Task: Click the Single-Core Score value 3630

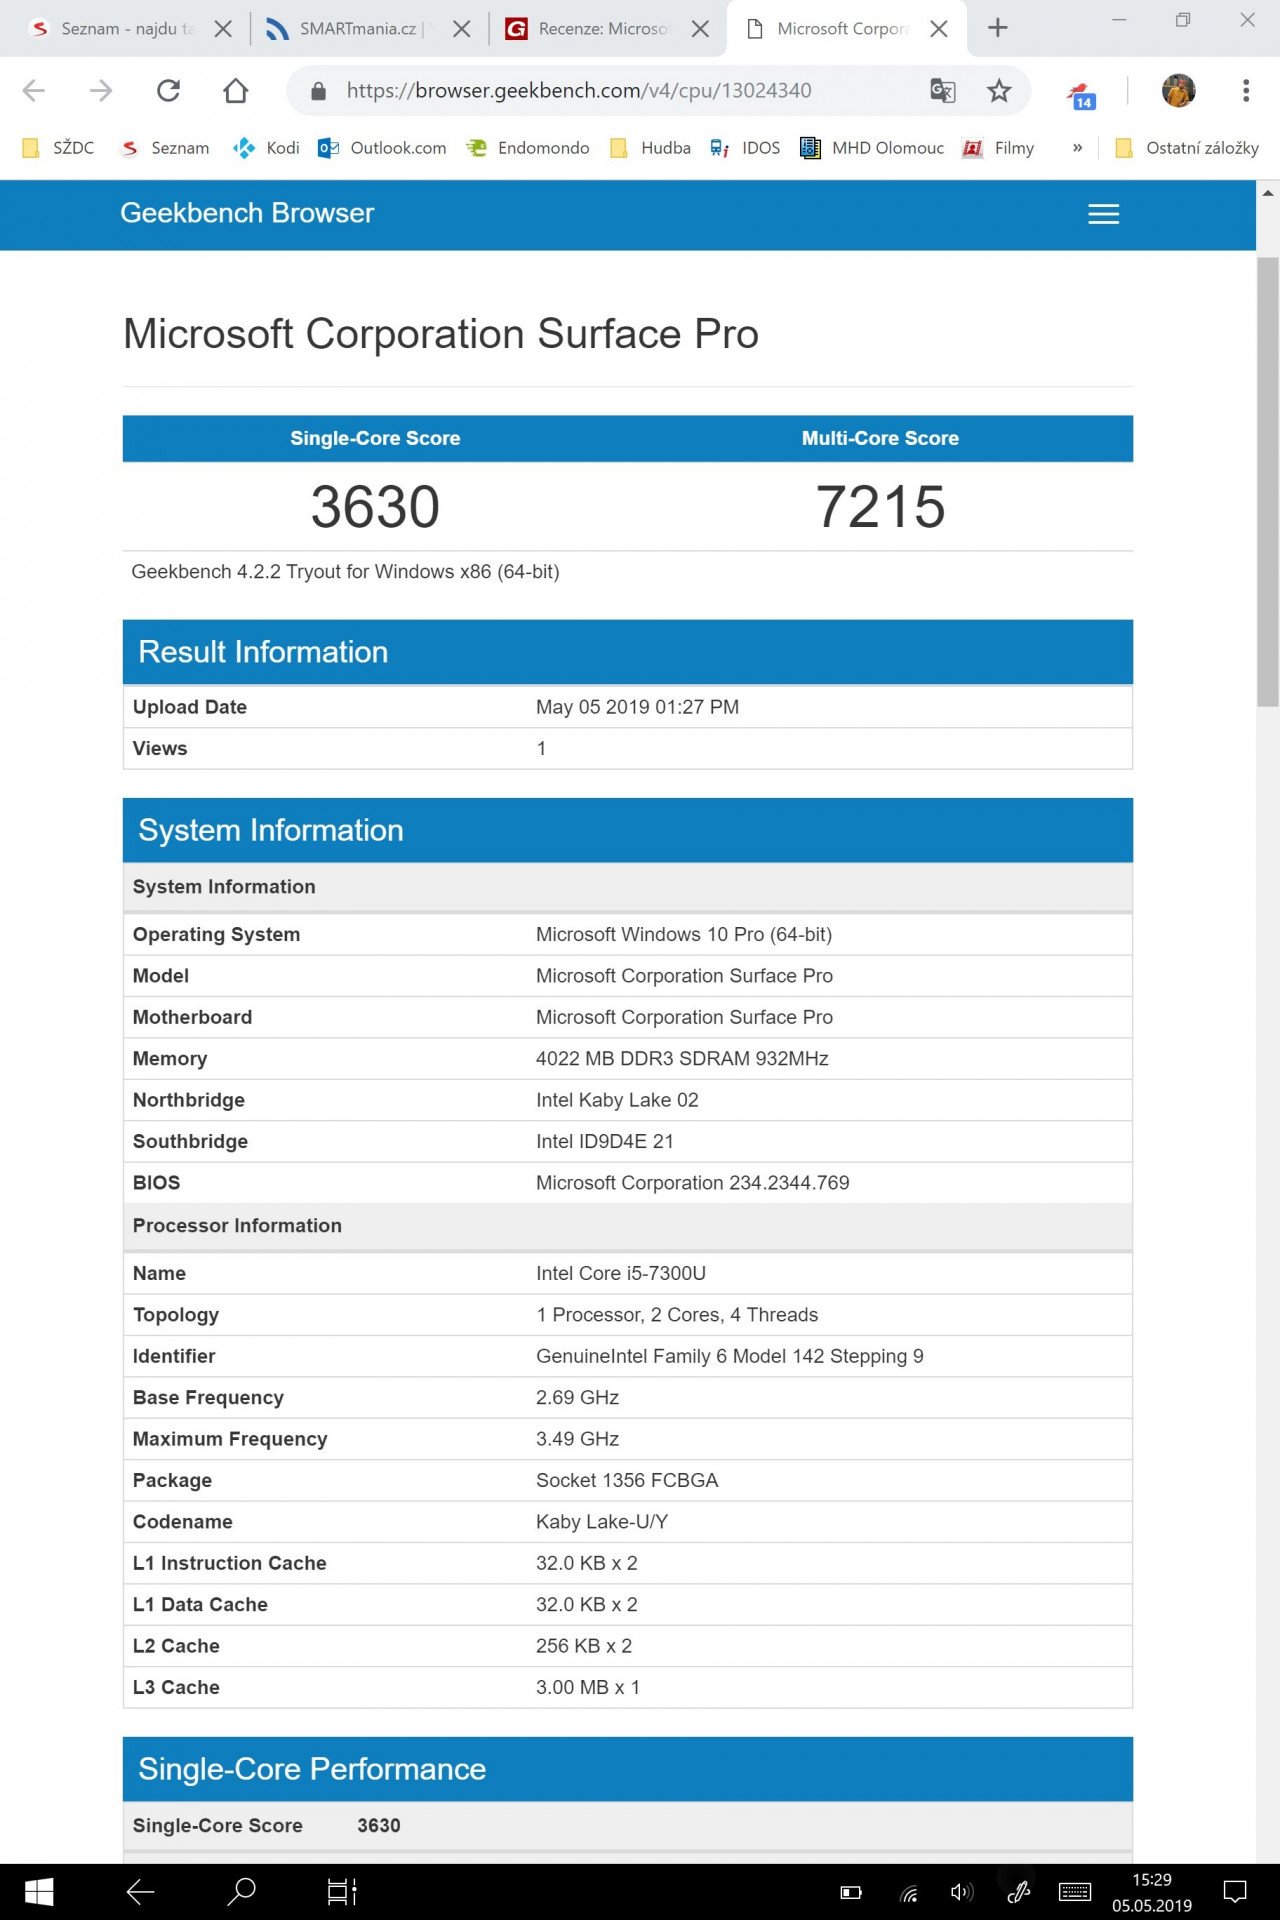Action: (375, 507)
